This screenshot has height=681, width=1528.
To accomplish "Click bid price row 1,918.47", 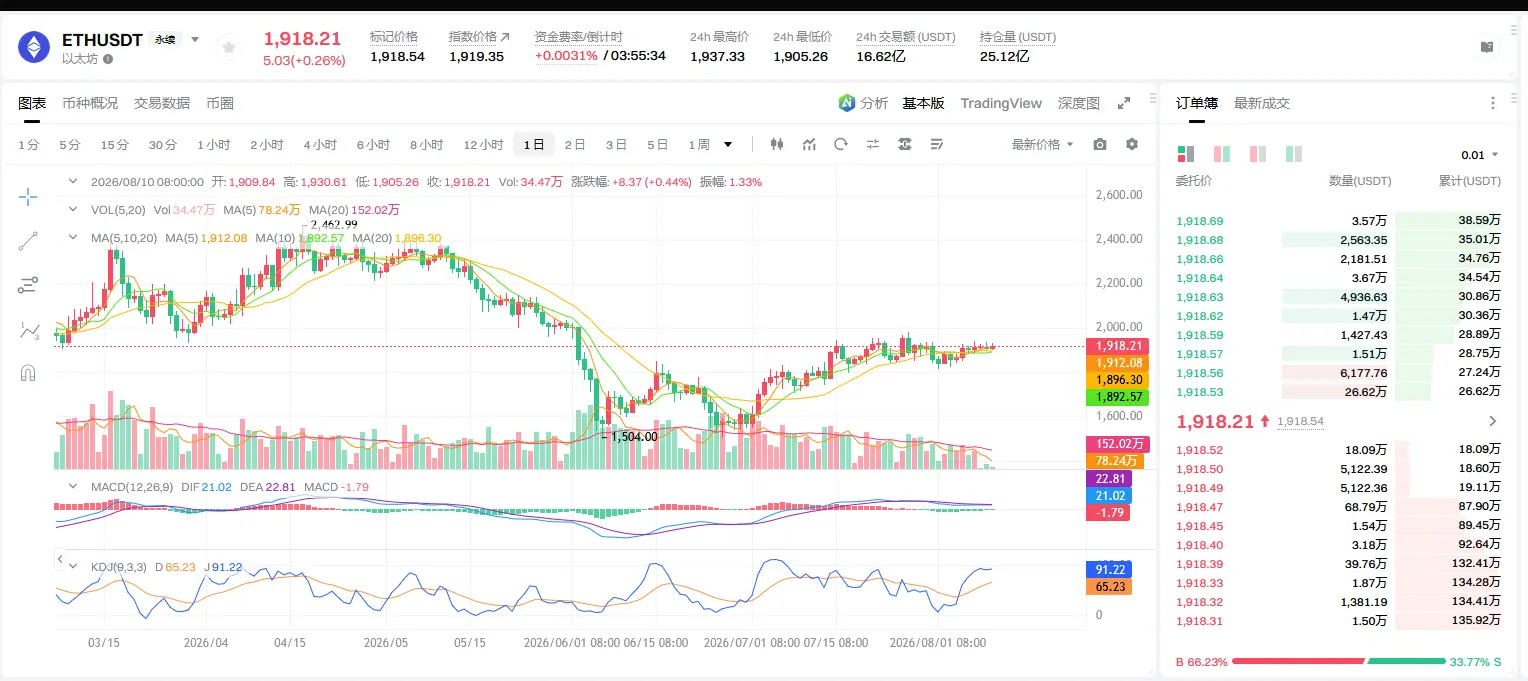I will 1339,507.
